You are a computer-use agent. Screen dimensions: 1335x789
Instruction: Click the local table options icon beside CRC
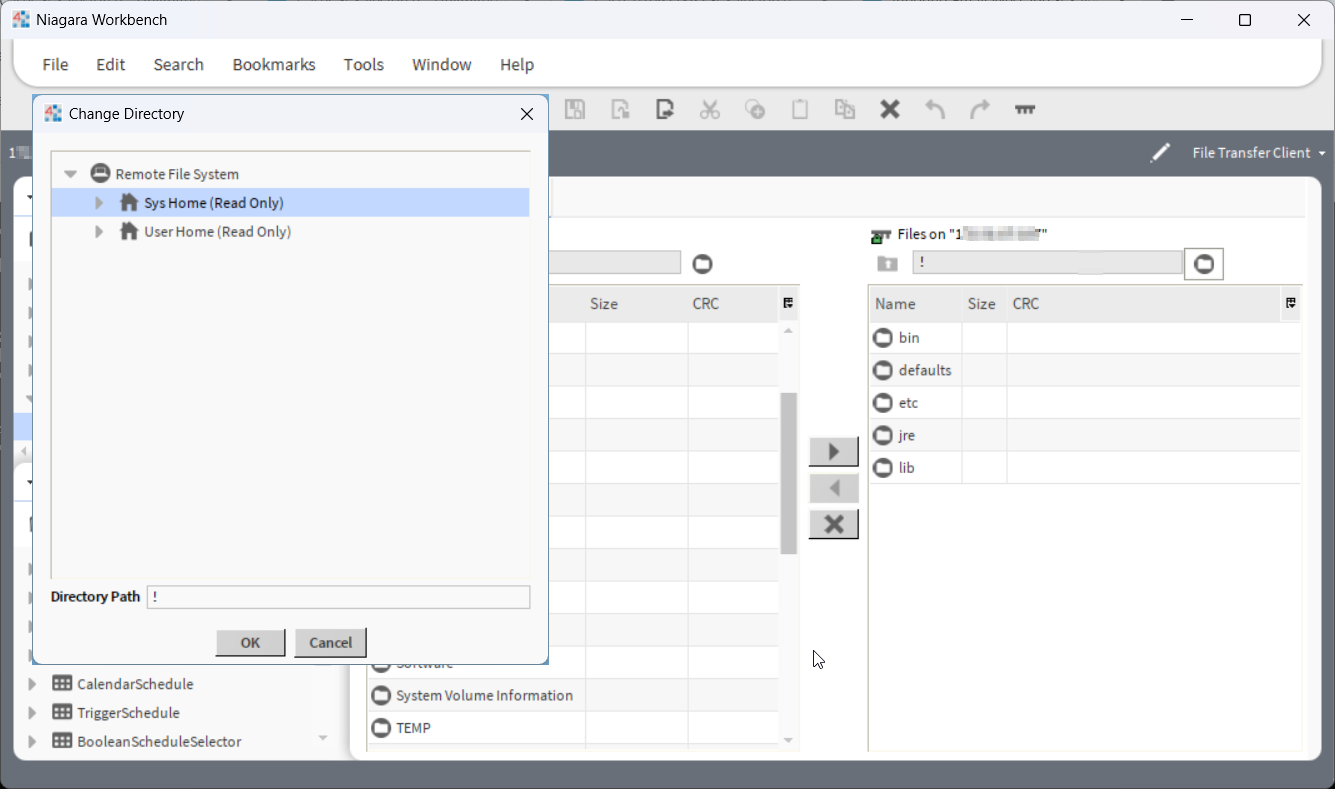(x=788, y=303)
